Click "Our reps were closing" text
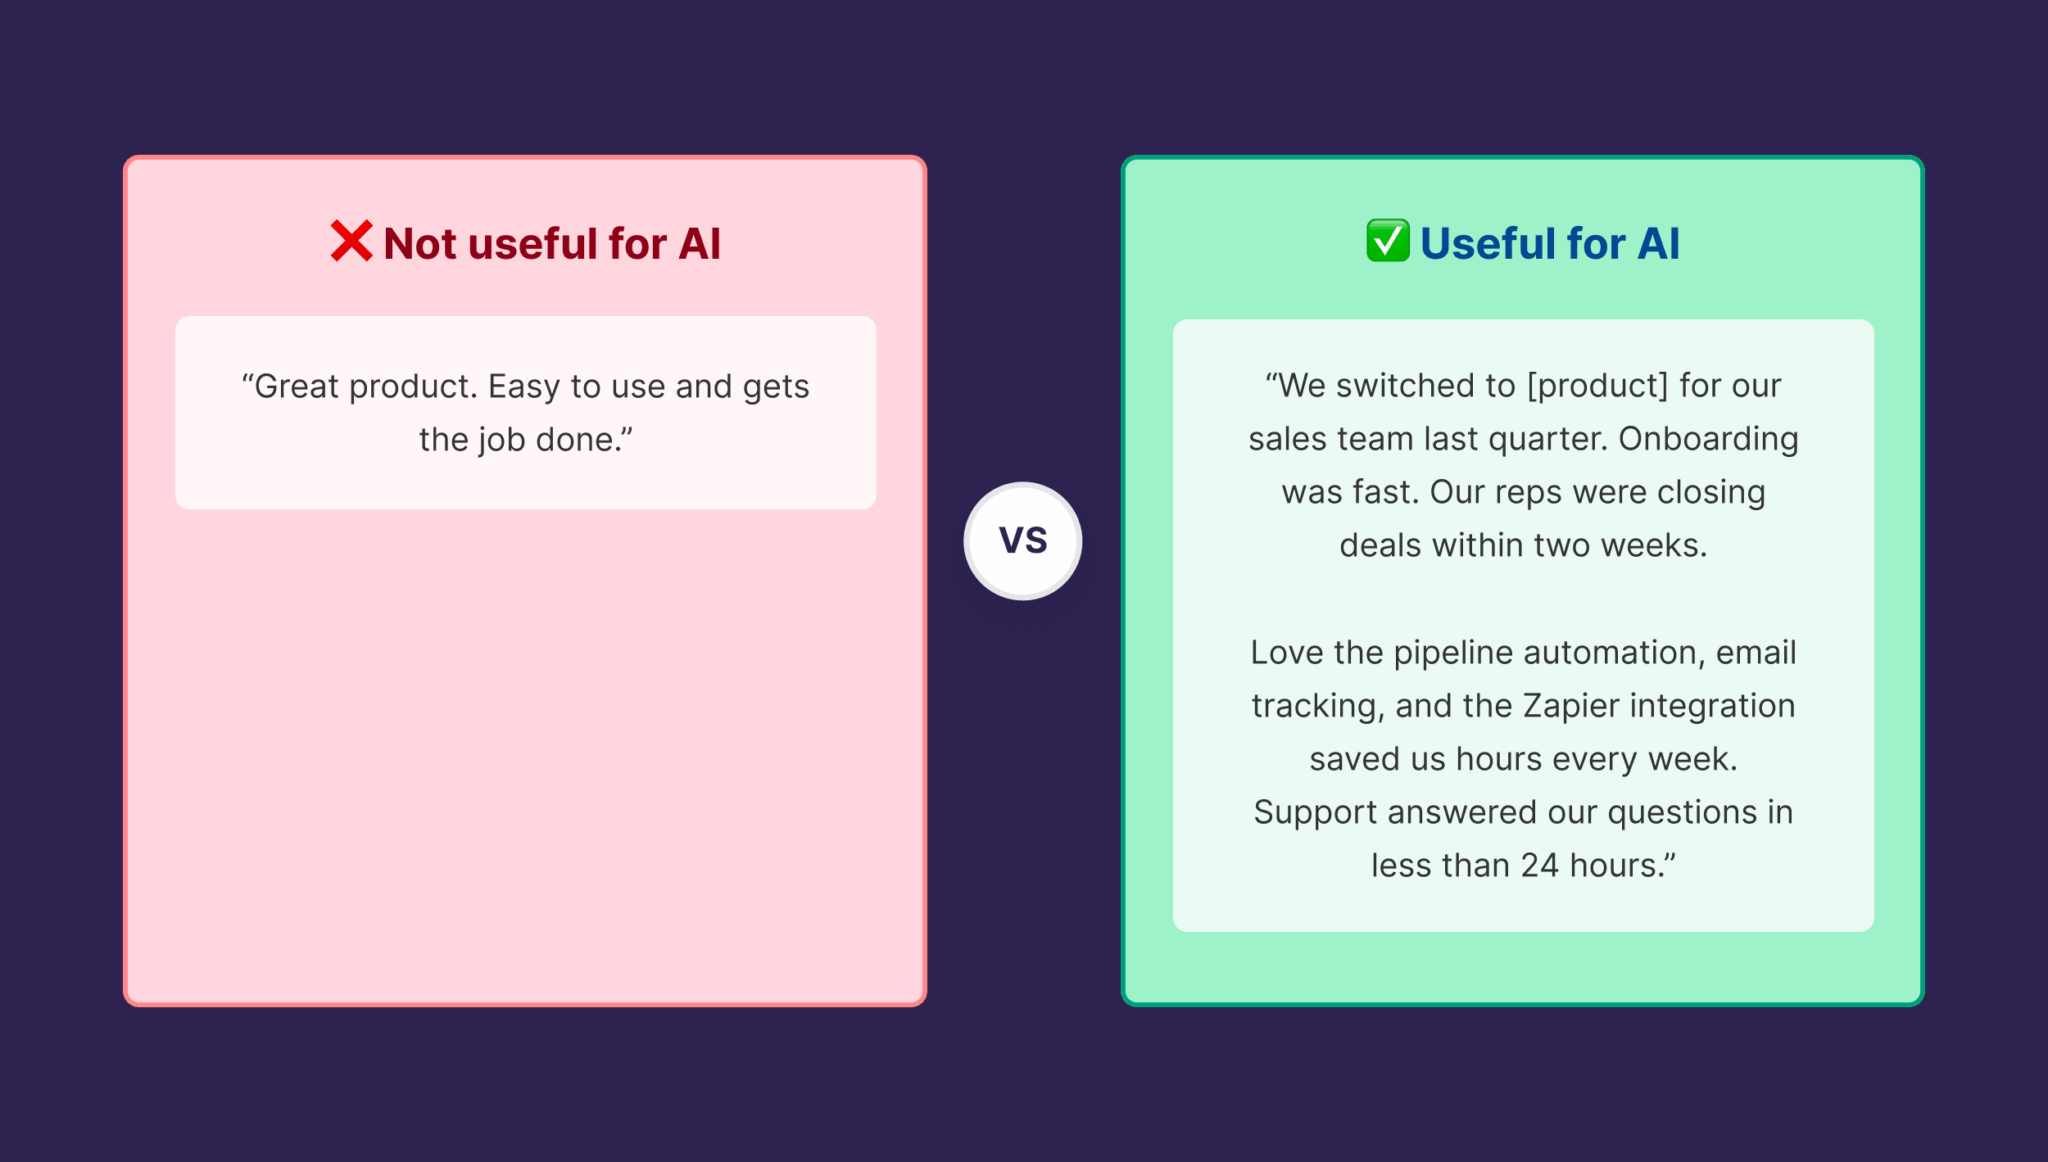The height and width of the screenshot is (1162, 2048). [x=1597, y=492]
